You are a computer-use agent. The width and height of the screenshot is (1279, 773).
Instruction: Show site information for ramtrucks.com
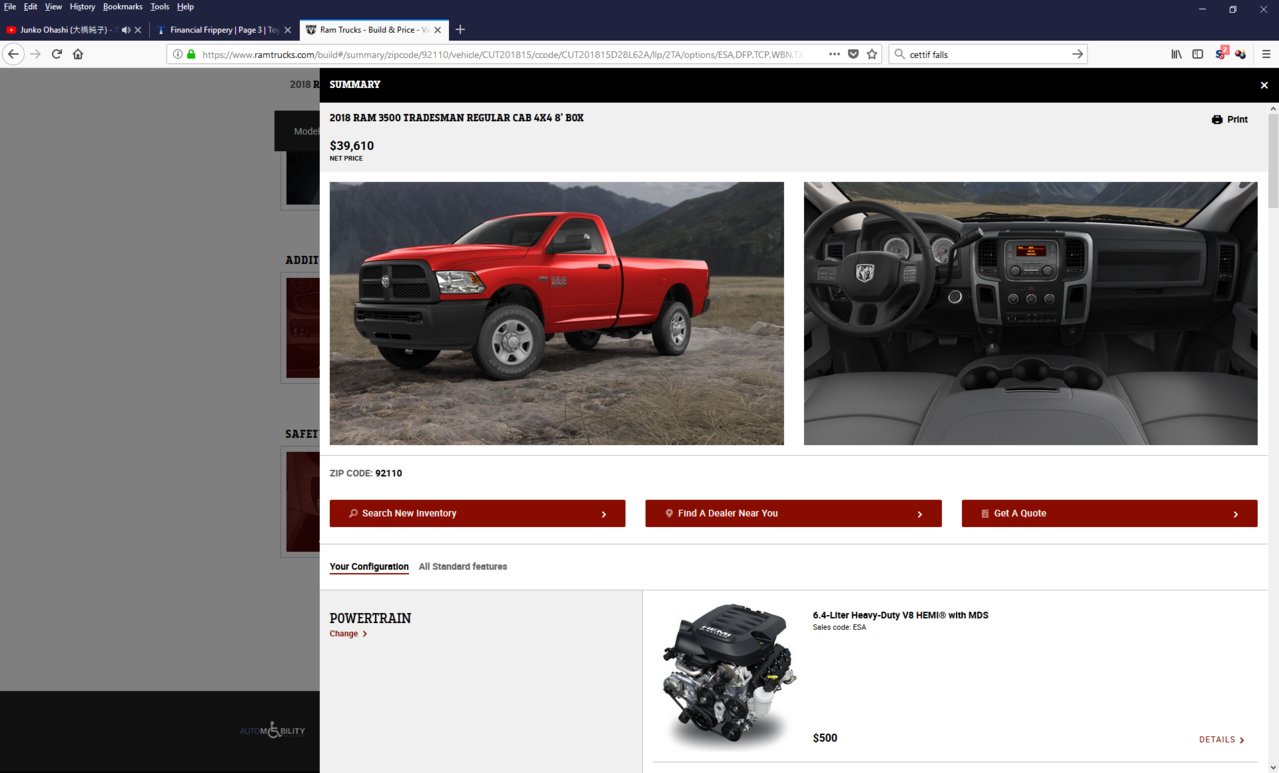tap(178, 54)
